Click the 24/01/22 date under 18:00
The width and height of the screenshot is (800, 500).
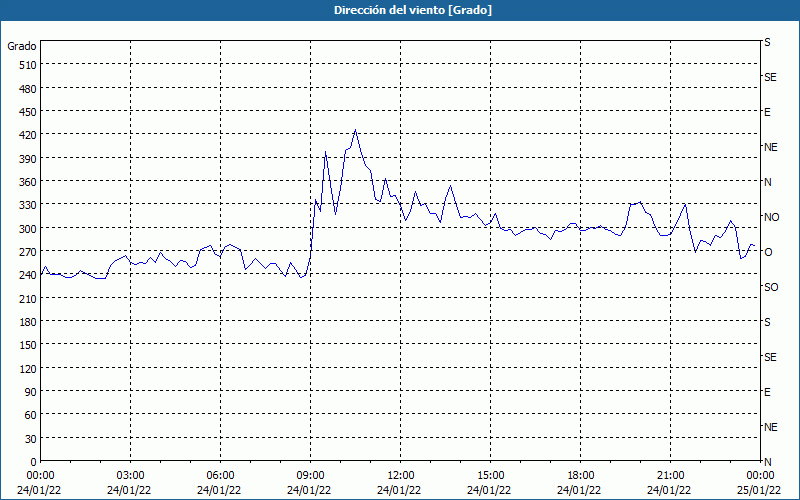click(579, 490)
